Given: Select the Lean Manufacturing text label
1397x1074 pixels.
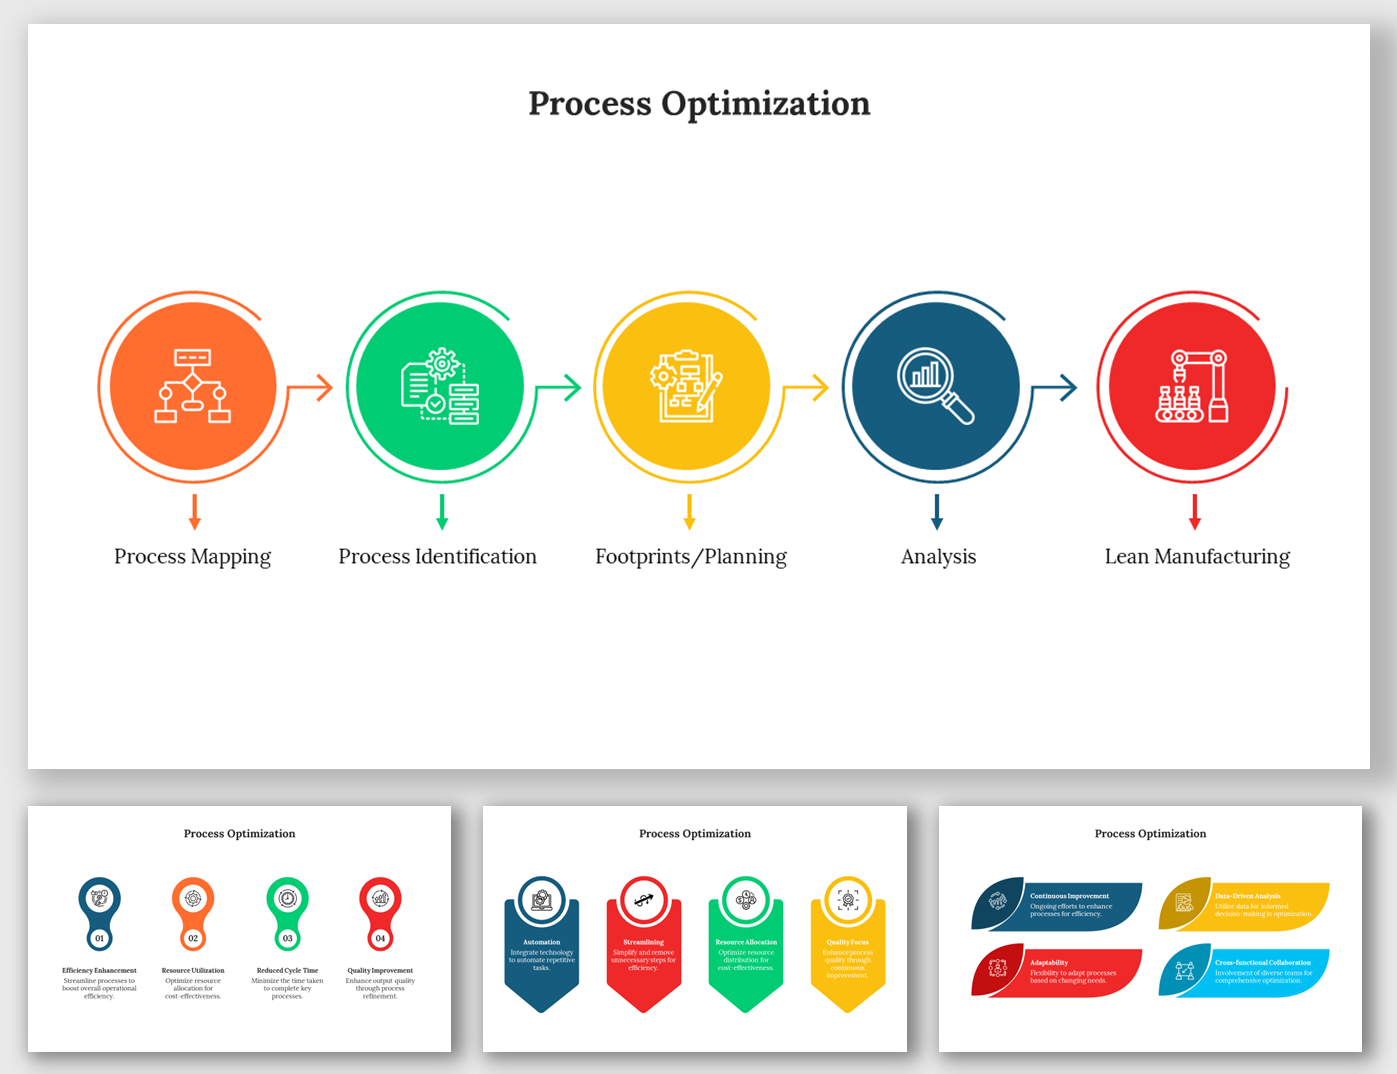Looking at the screenshot, I should [x=1197, y=557].
